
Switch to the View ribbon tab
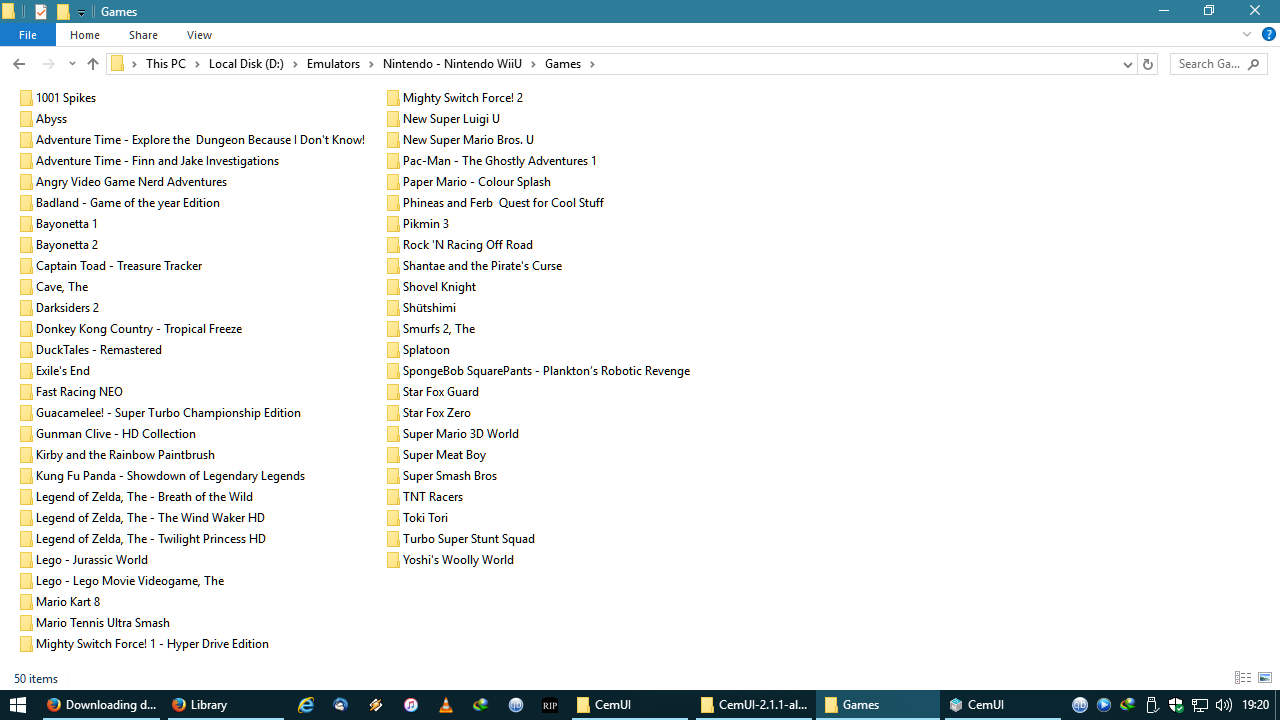[x=199, y=35]
